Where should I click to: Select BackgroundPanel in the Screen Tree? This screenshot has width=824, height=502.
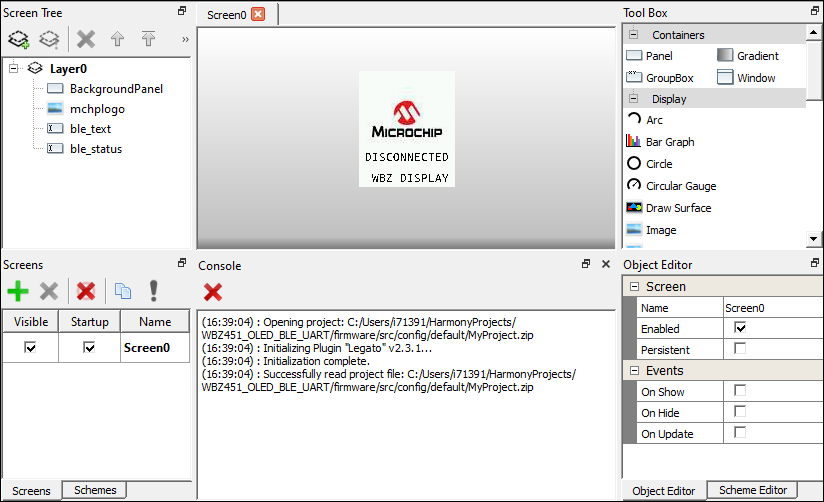(x=116, y=89)
